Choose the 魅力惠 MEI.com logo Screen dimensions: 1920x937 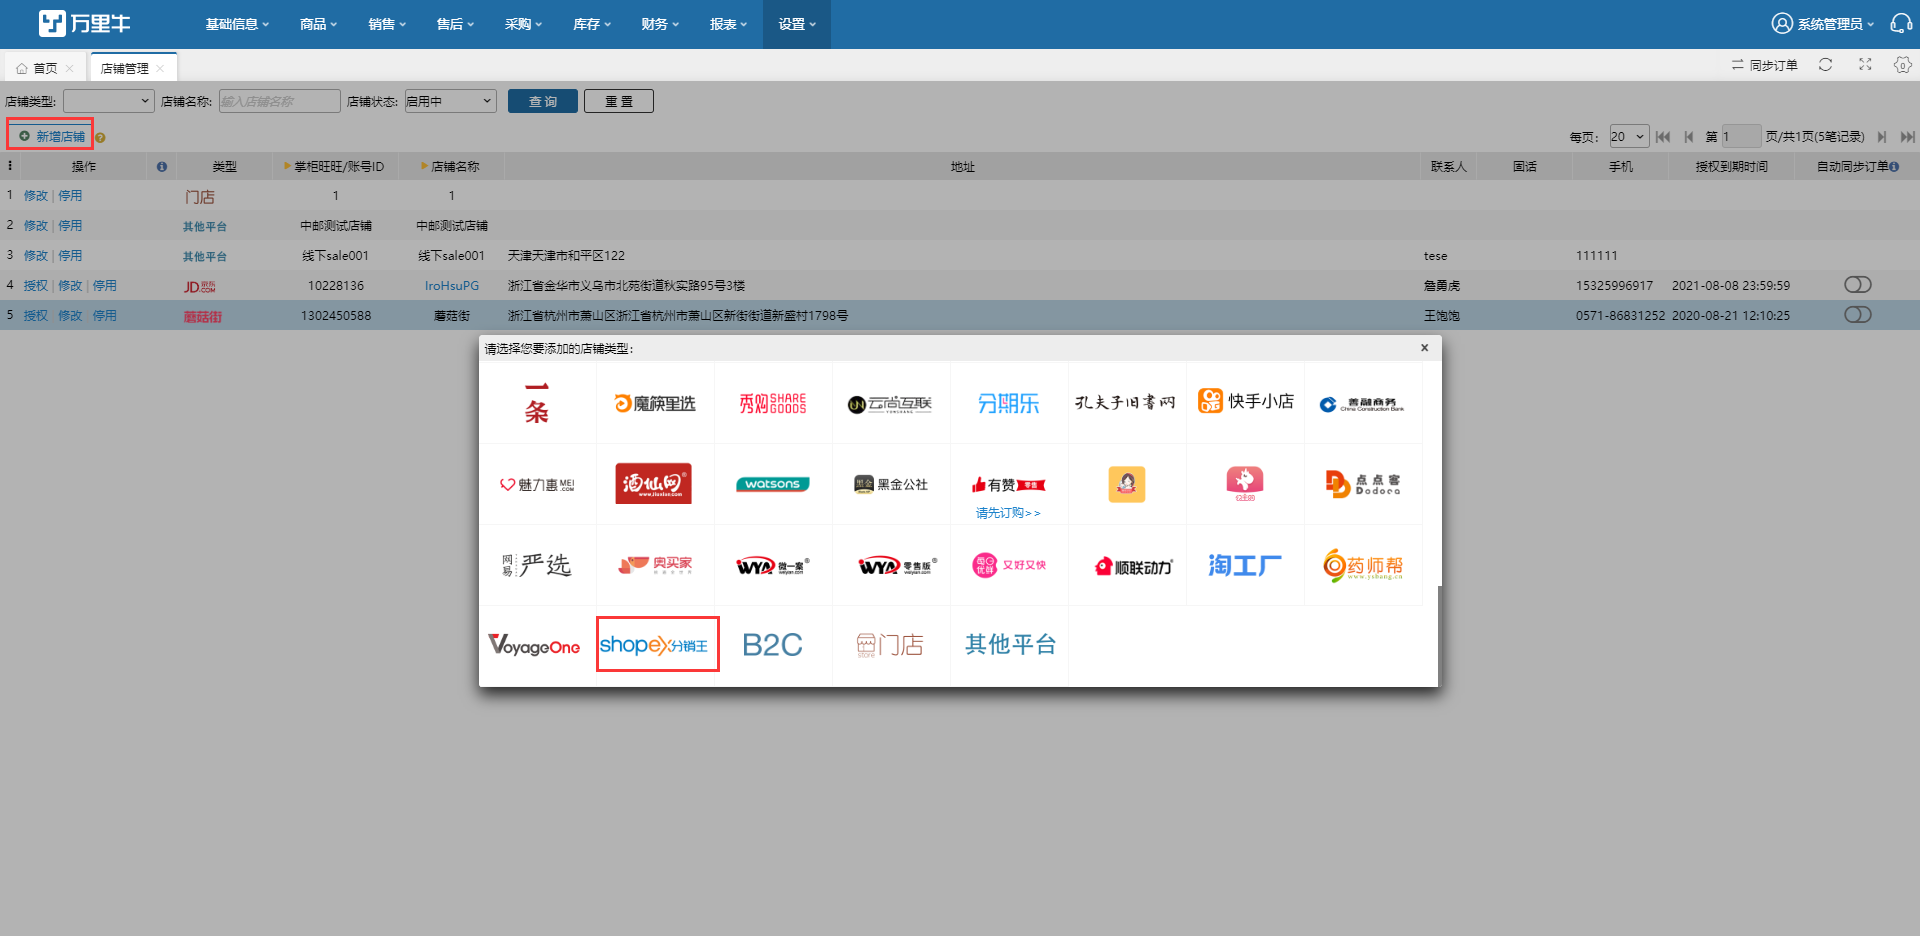(x=537, y=484)
